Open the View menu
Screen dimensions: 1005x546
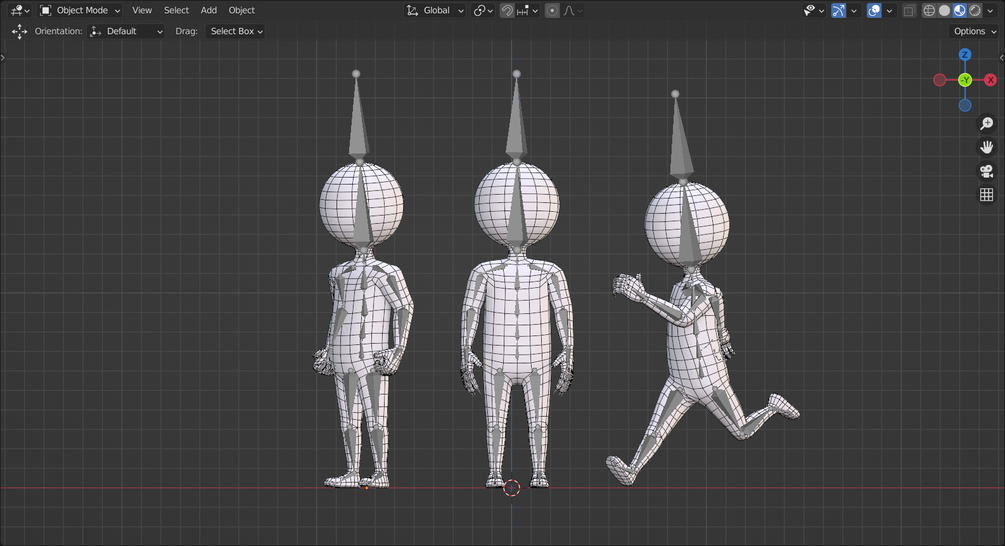142,10
